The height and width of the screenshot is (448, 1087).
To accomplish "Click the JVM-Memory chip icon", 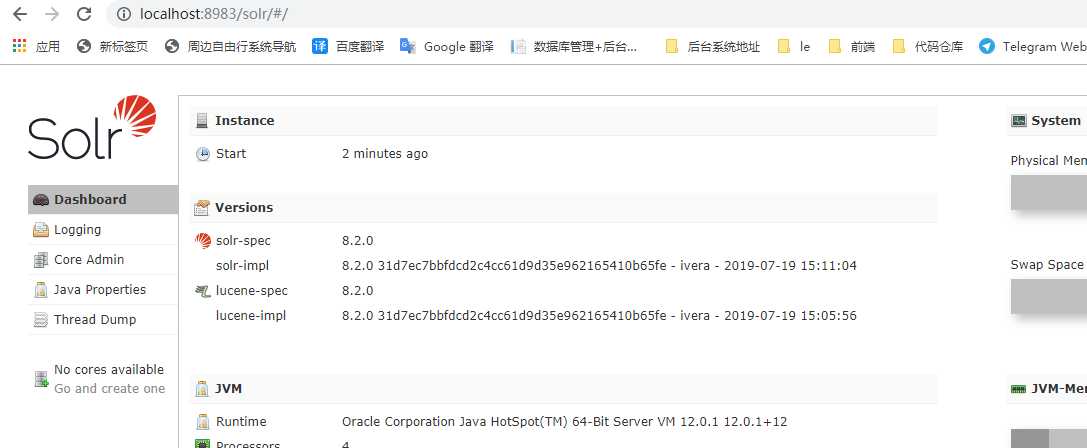I will pyautogui.click(x=1018, y=389).
